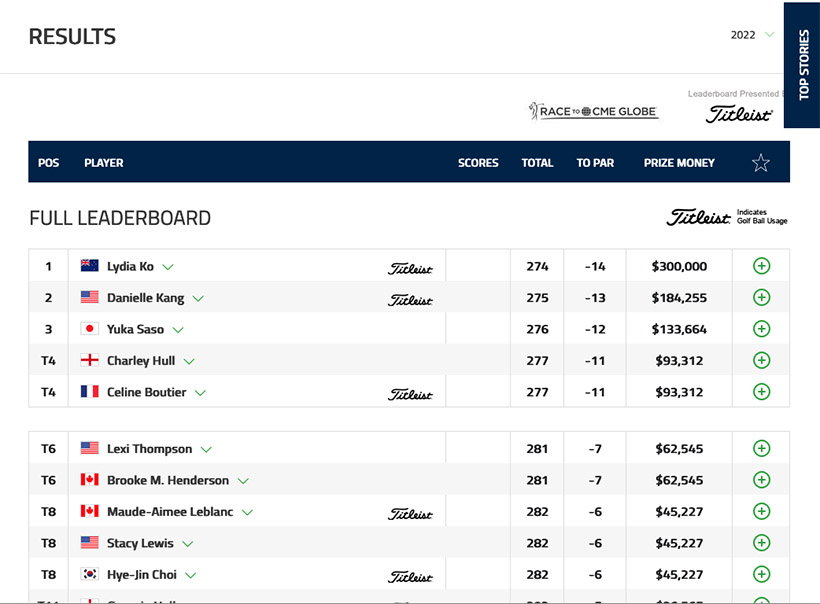The width and height of the screenshot is (820, 604).
Task: Expand Lydia Ko's scorecard chevron
Action: click(168, 267)
